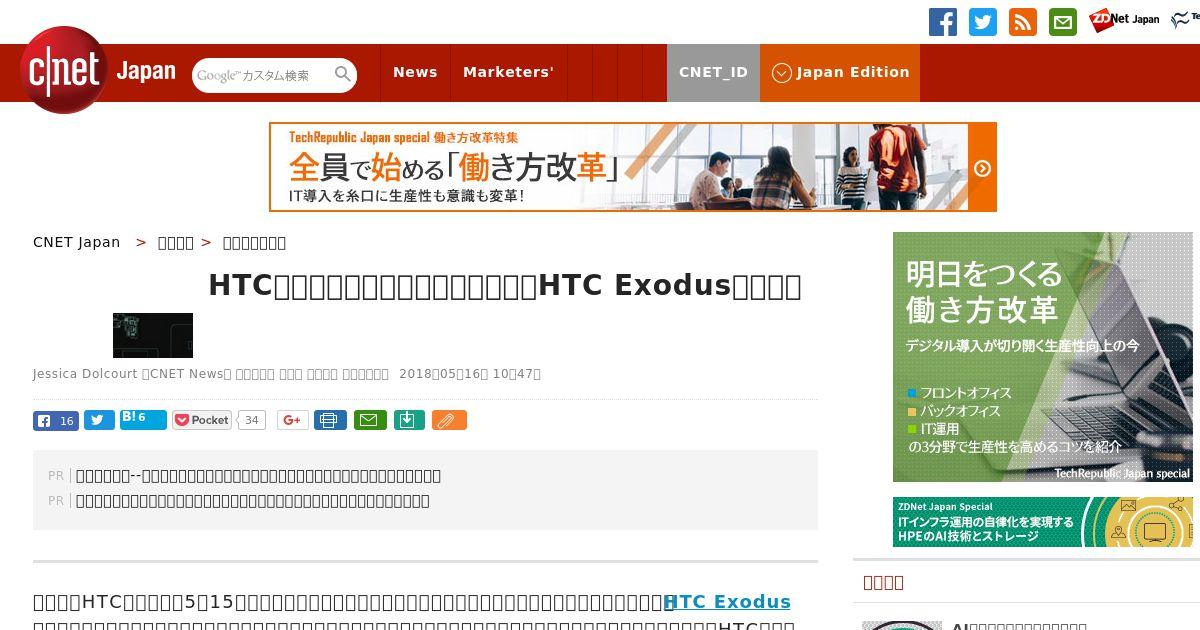This screenshot has height=630, width=1200.
Task: Open the Twitter icon in top bar
Action: coord(983,22)
